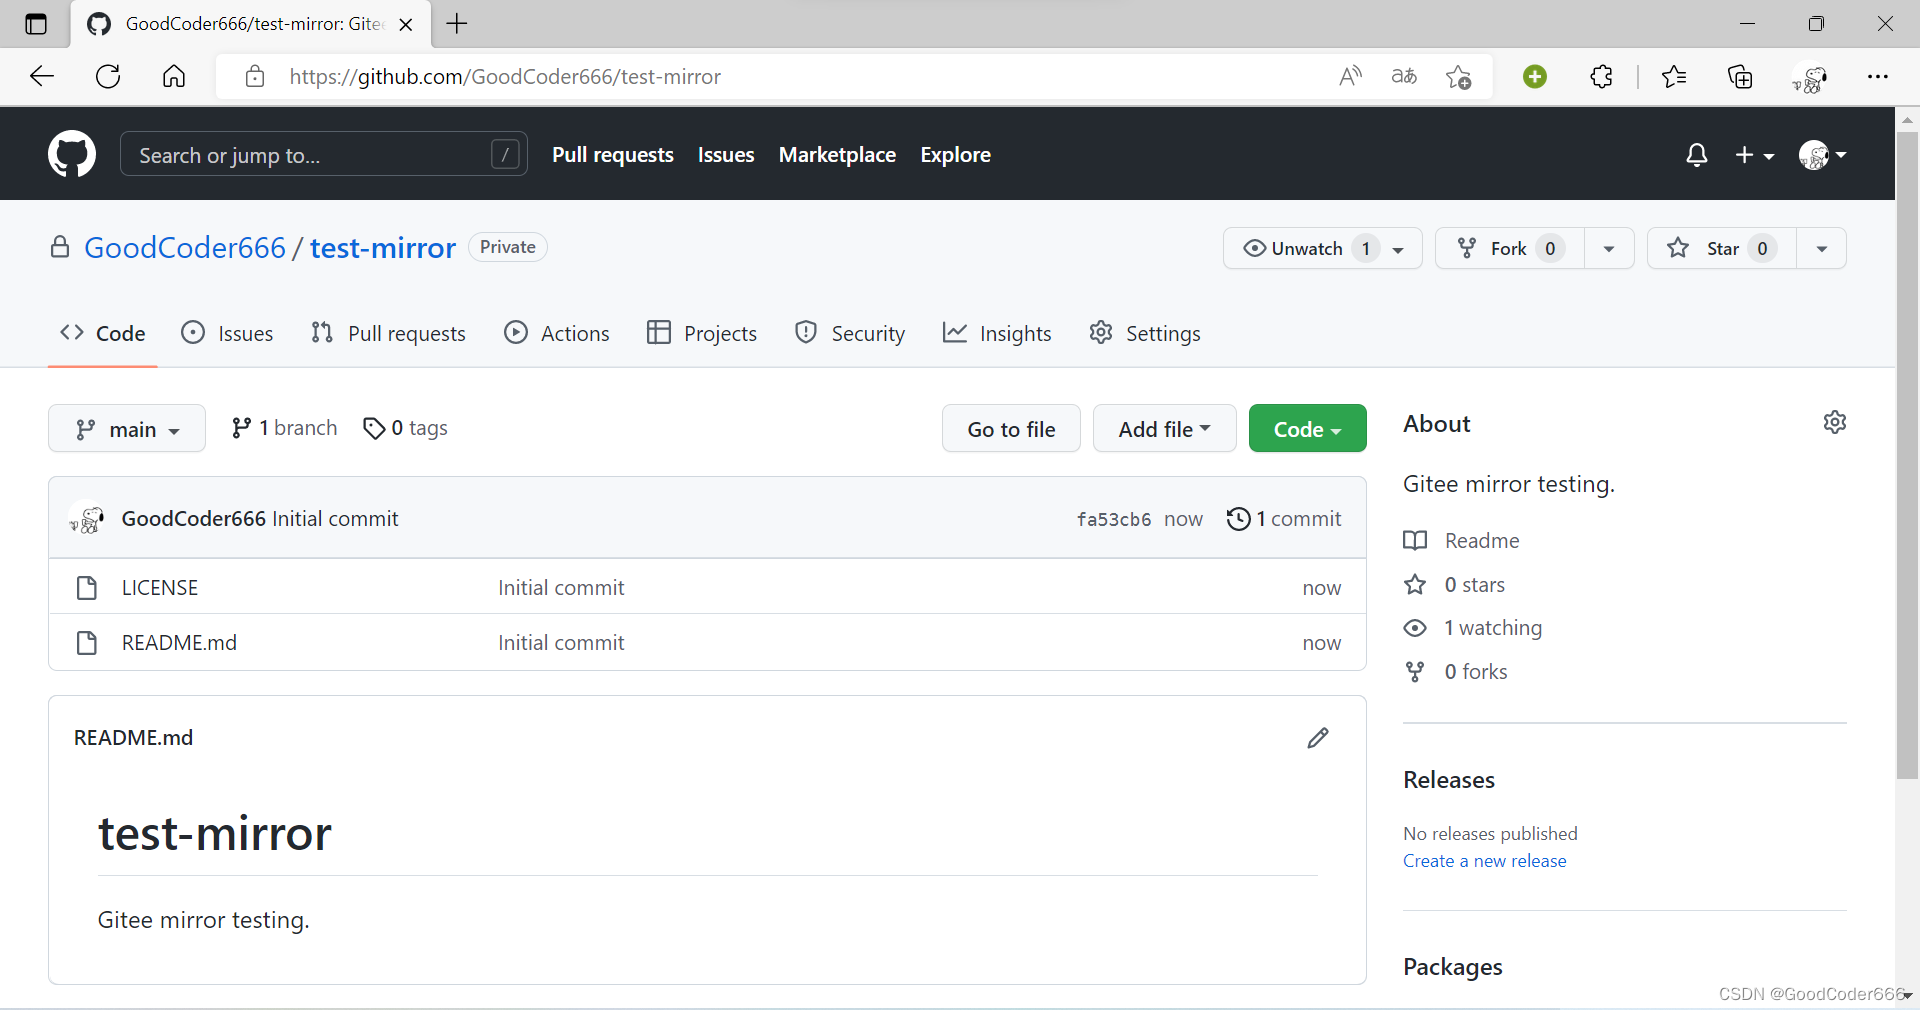Viewport: 1920px width, 1010px height.
Task: Open the user avatar menu in GitHub header
Action: tap(1822, 155)
